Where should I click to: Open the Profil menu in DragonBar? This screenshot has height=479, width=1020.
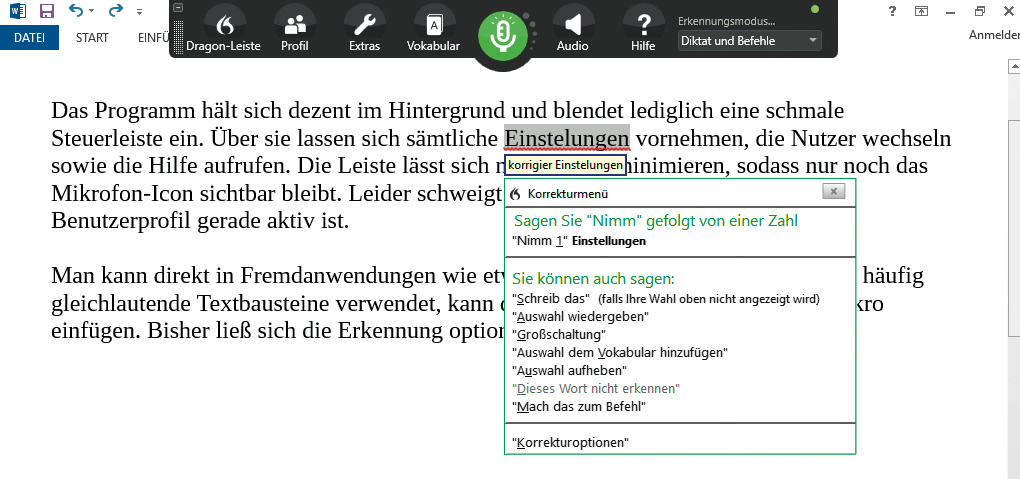[295, 30]
